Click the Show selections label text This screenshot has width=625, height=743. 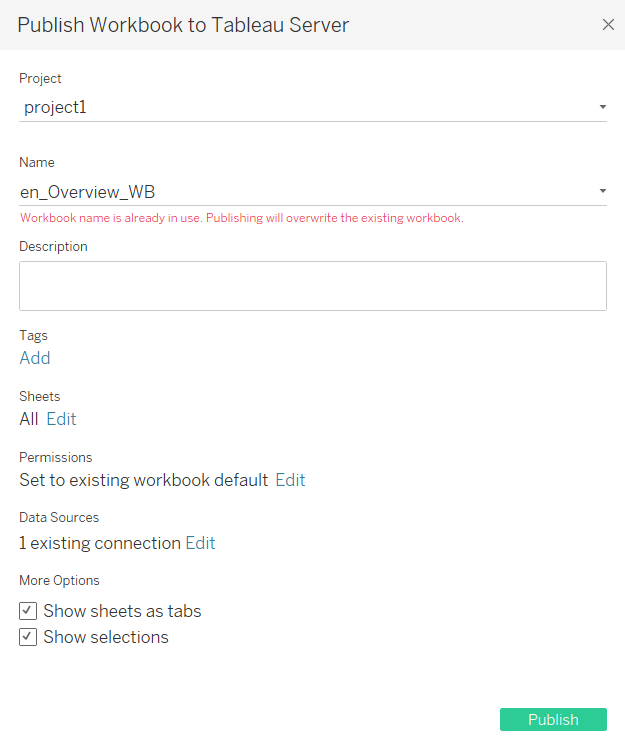click(106, 637)
